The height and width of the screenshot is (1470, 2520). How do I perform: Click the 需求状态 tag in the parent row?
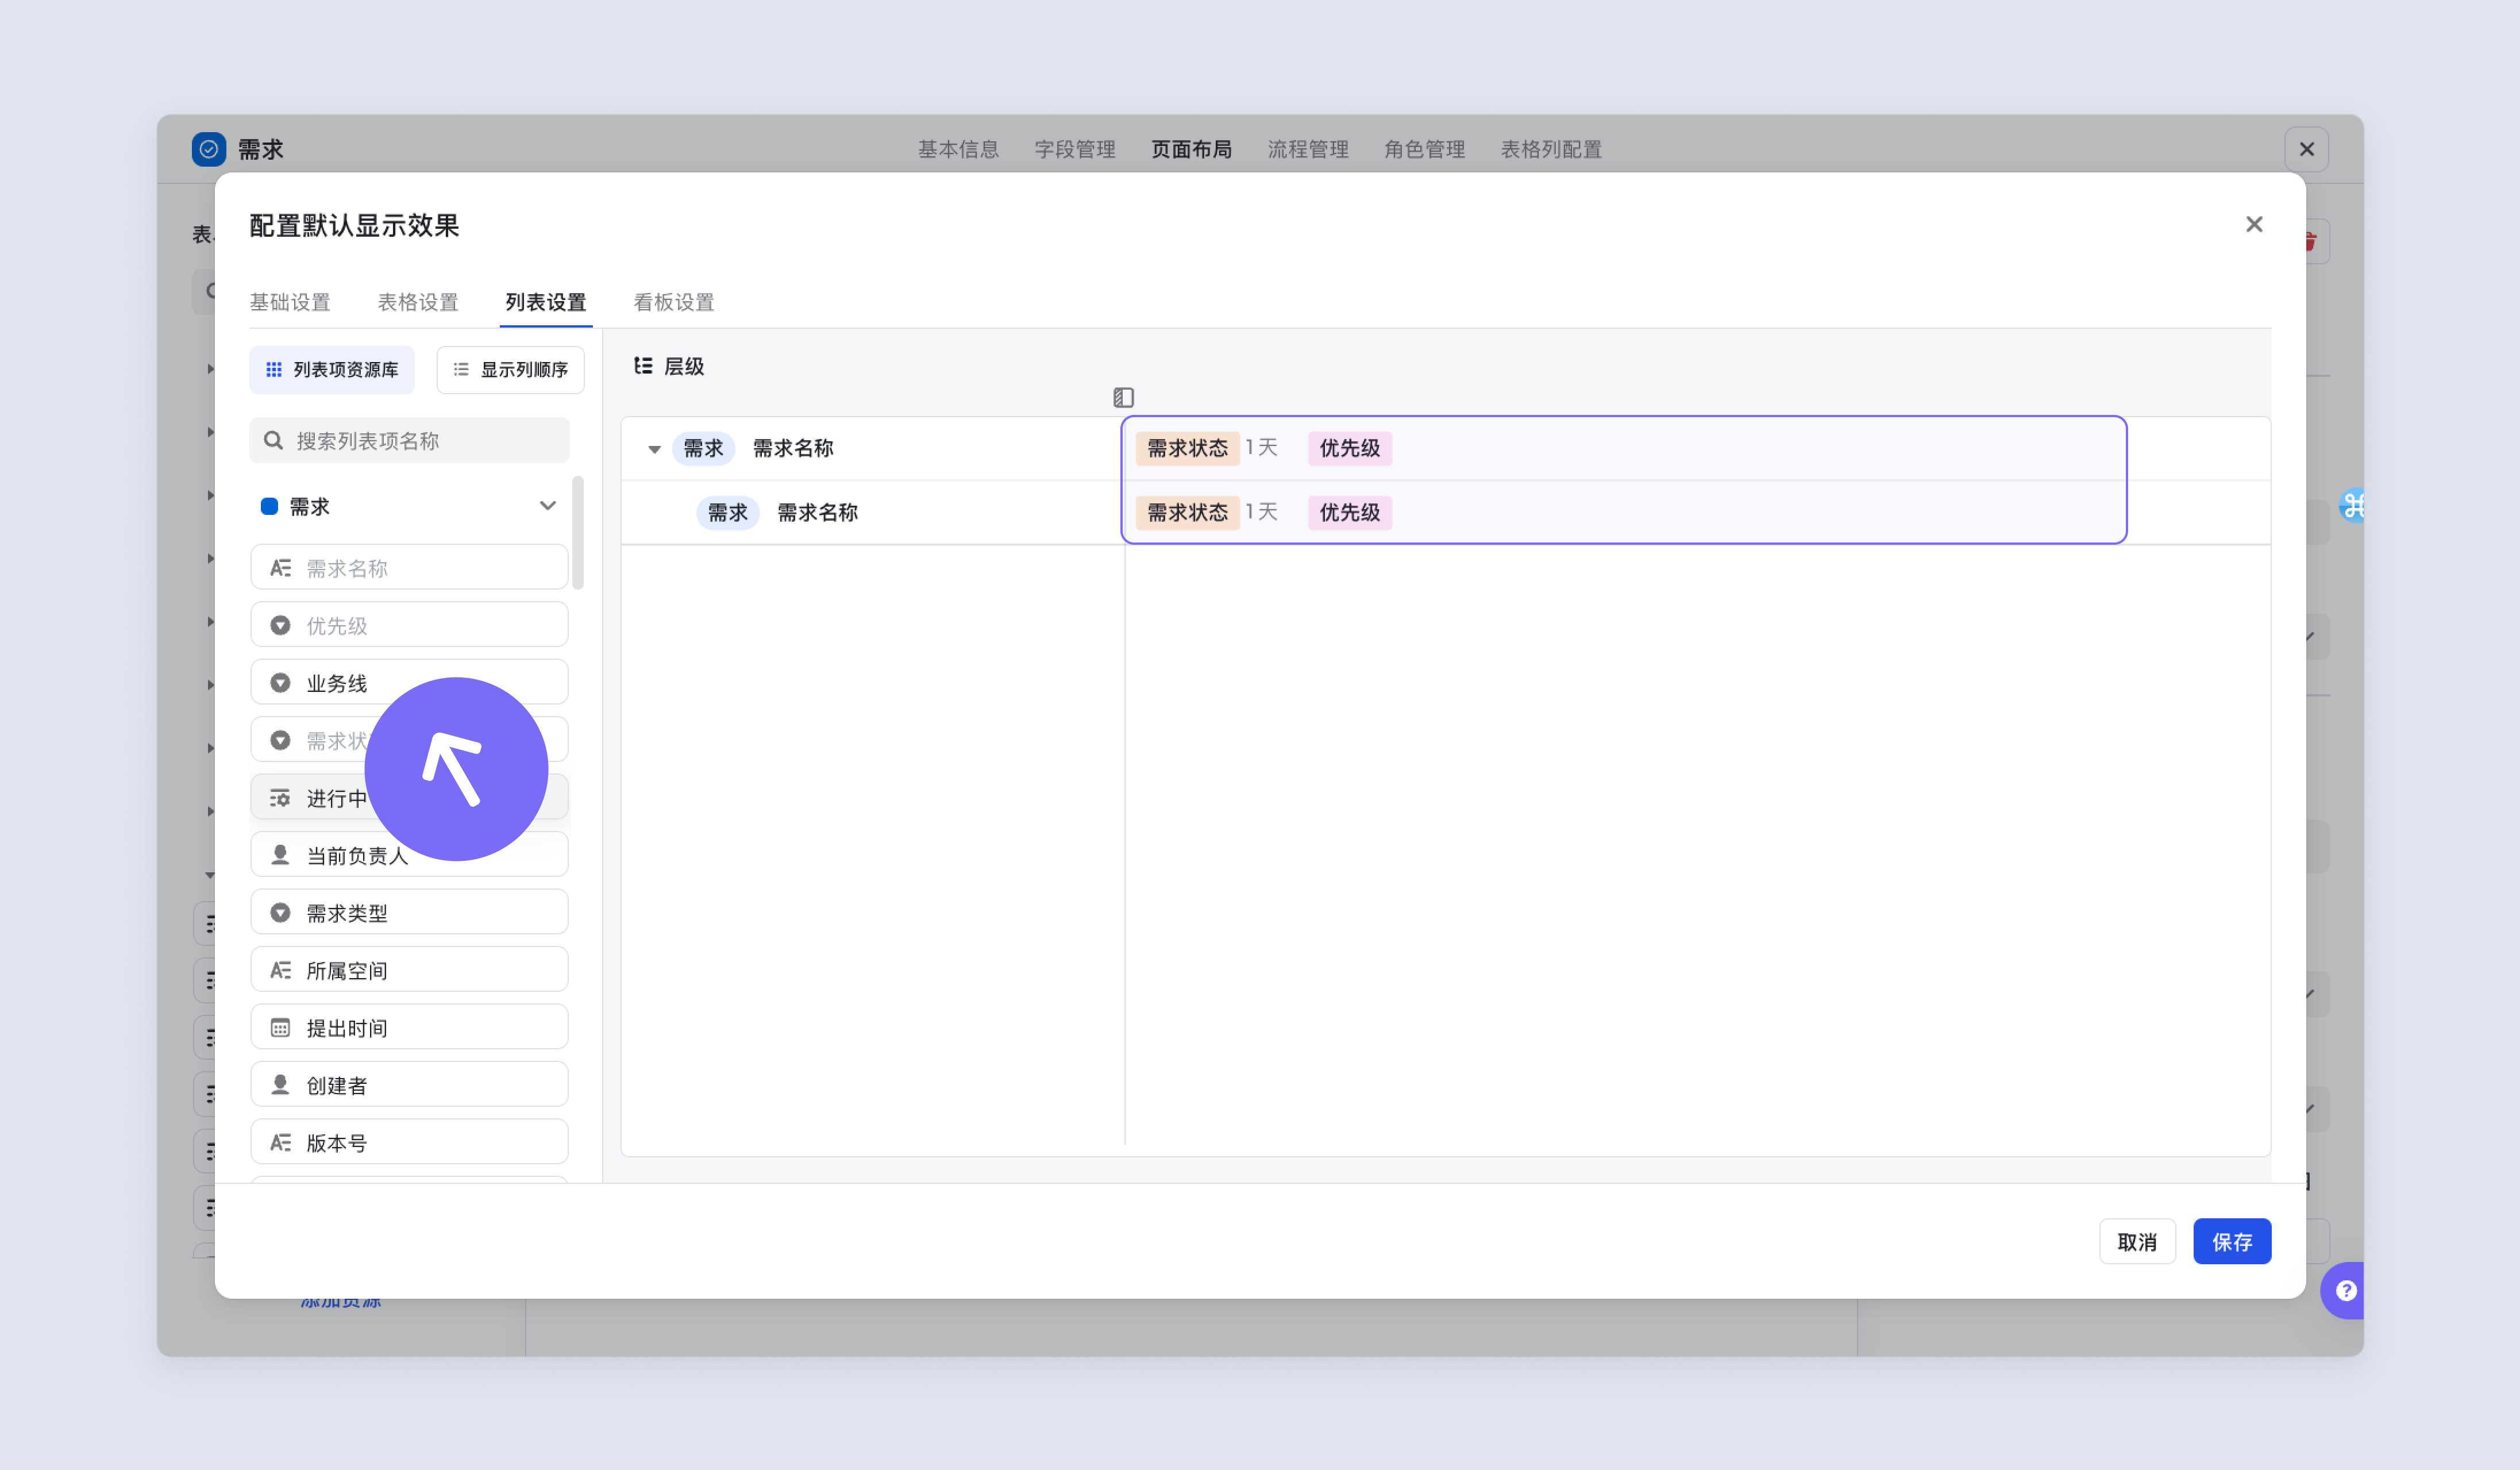pos(1187,448)
